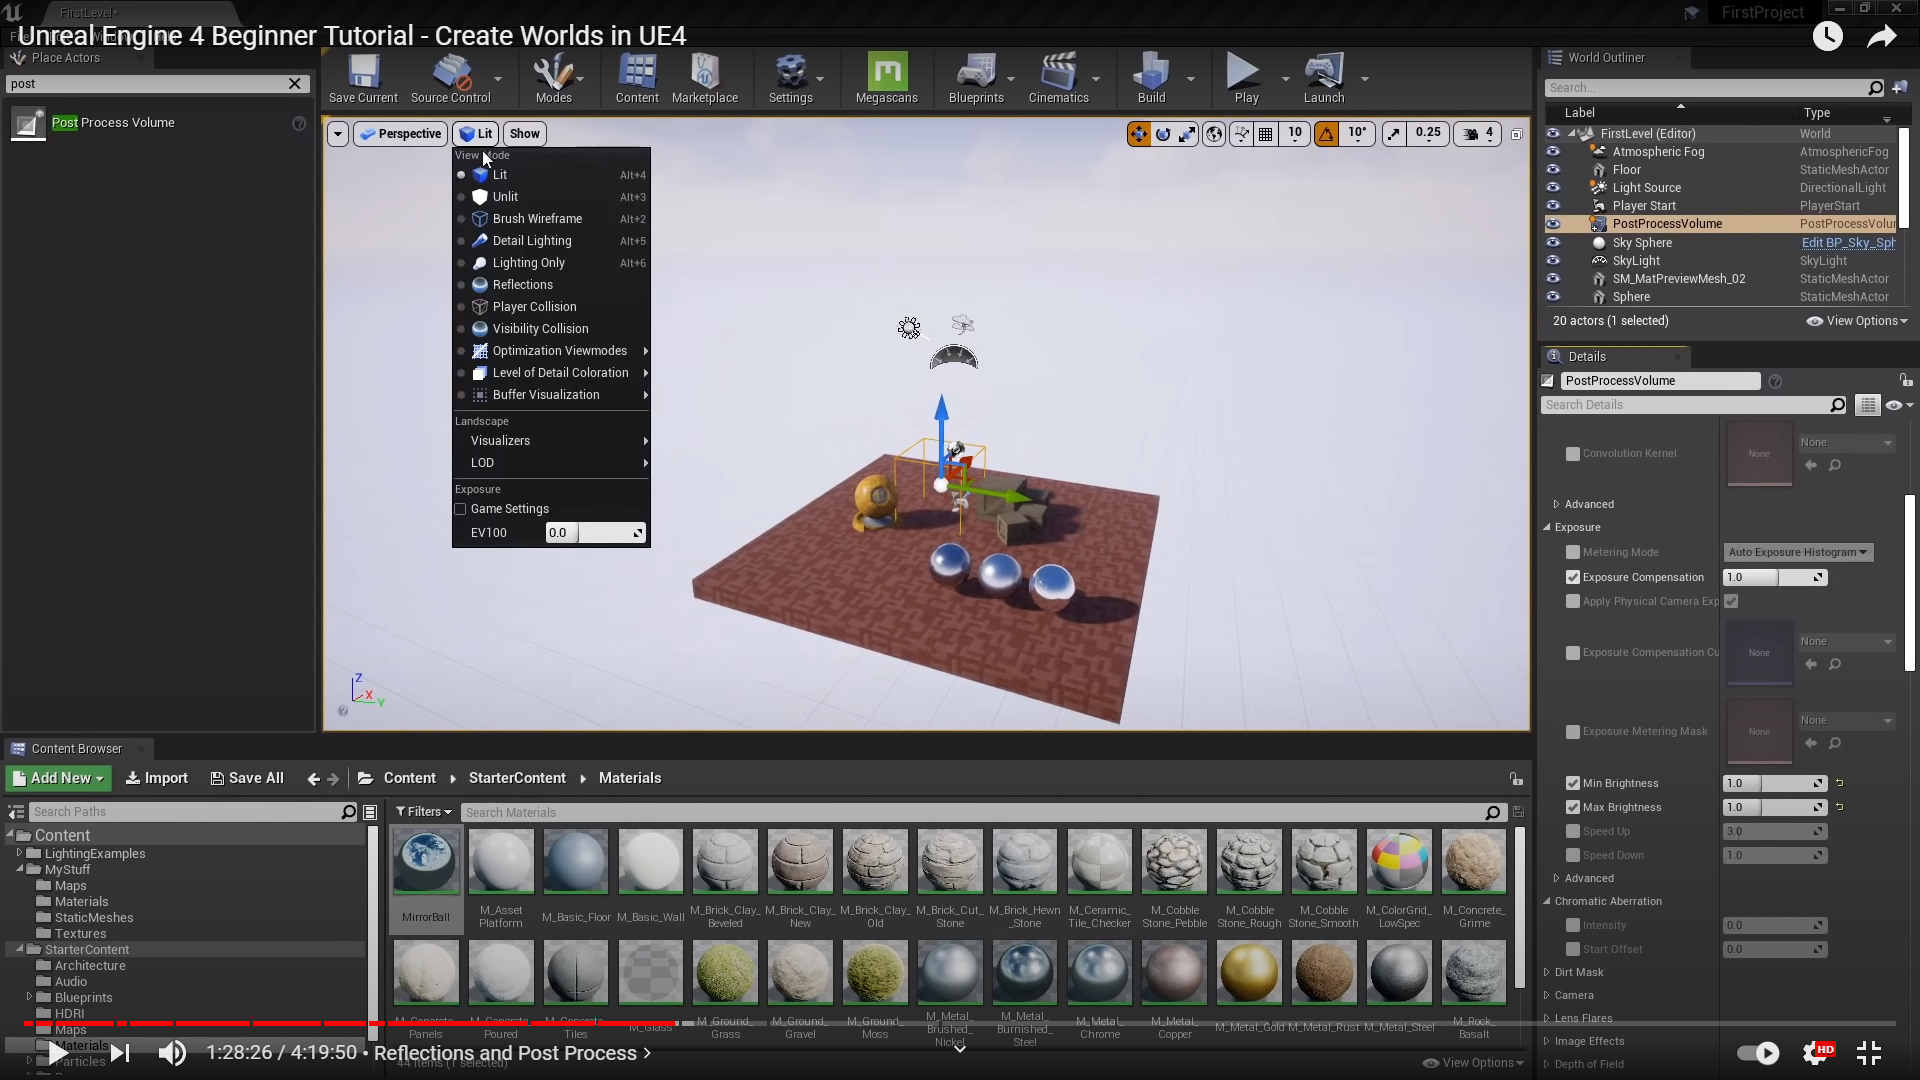Screen dimensions: 1920x1080
Task: Select the M_Metal_Gold material thumbnail
Action: click(1249, 973)
